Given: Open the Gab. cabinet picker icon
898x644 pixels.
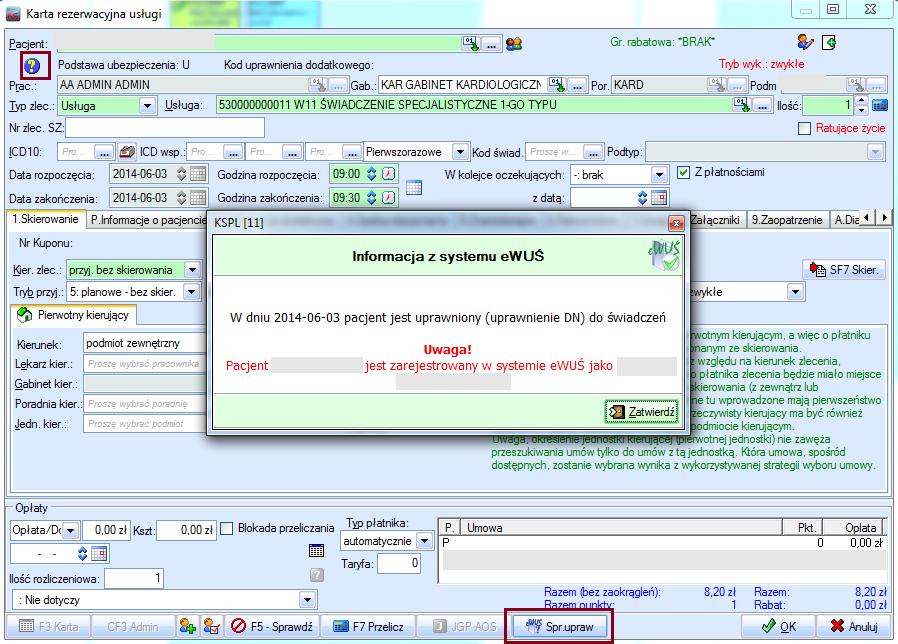Looking at the screenshot, I should click(557, 85).
